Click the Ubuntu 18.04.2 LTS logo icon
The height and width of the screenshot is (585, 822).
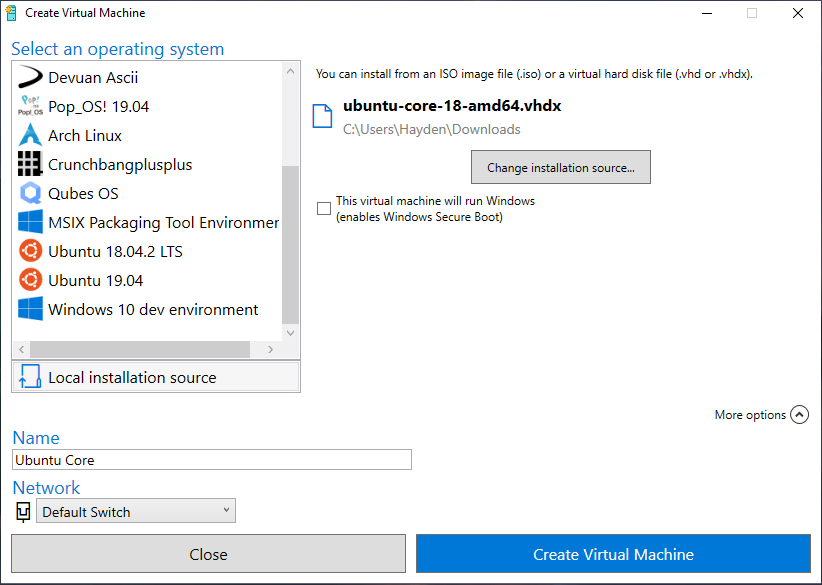(30, 251)
